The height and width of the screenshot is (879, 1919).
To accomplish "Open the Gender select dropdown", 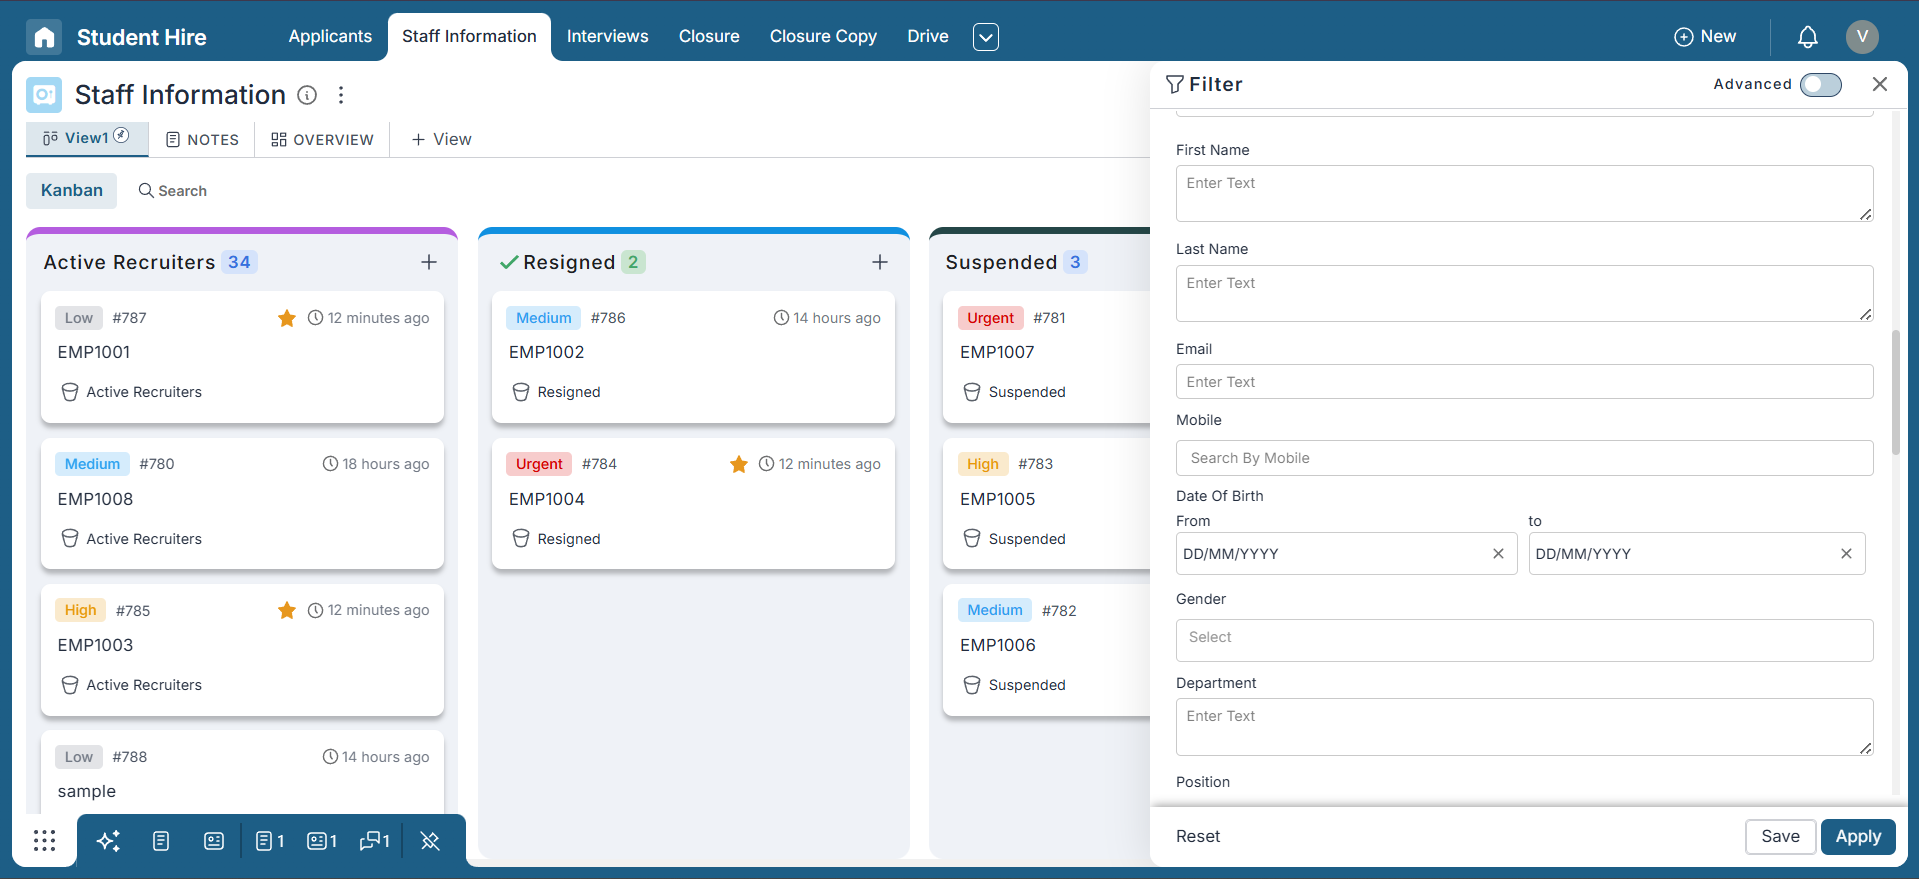I will (1524, 640).
